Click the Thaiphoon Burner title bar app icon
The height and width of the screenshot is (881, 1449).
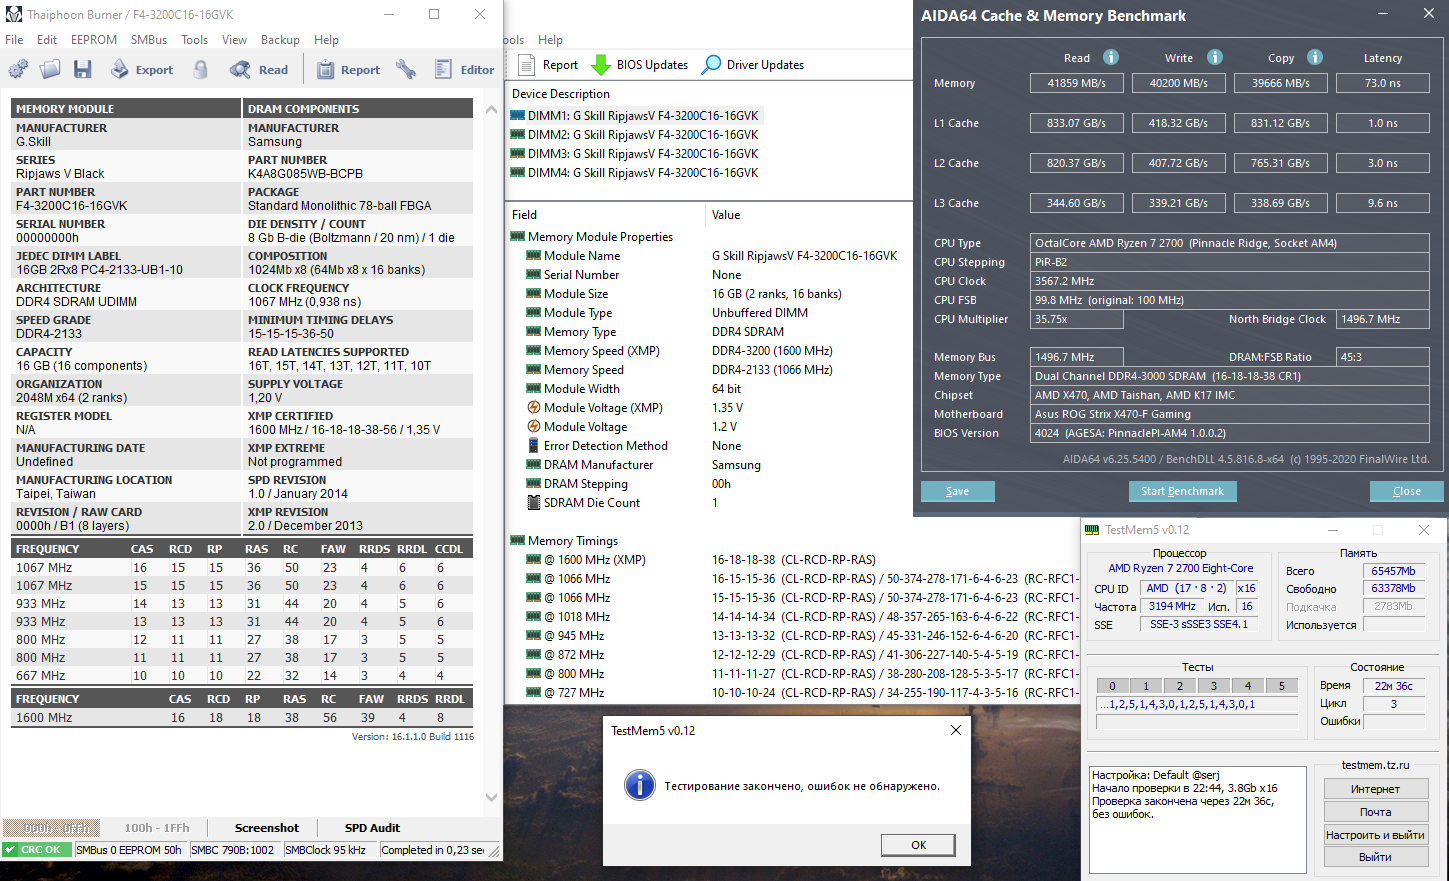13,14
